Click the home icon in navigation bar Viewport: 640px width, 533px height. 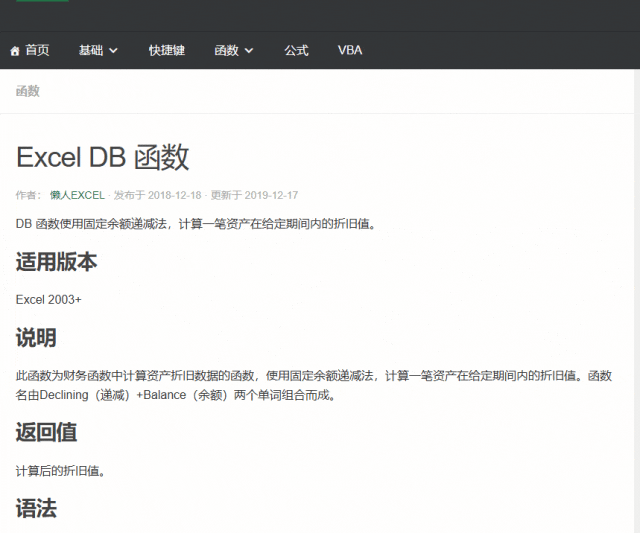(15, 50)
